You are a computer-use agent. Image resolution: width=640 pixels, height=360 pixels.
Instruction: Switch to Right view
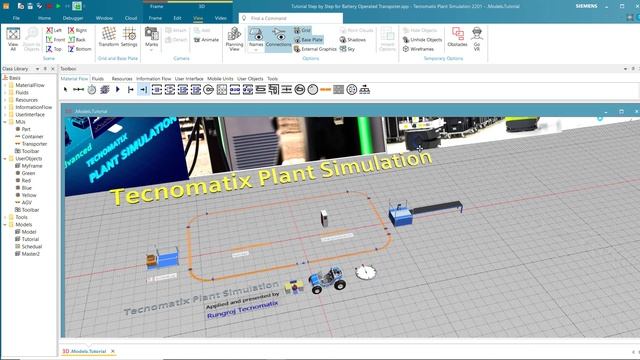[x=77, y=30]
